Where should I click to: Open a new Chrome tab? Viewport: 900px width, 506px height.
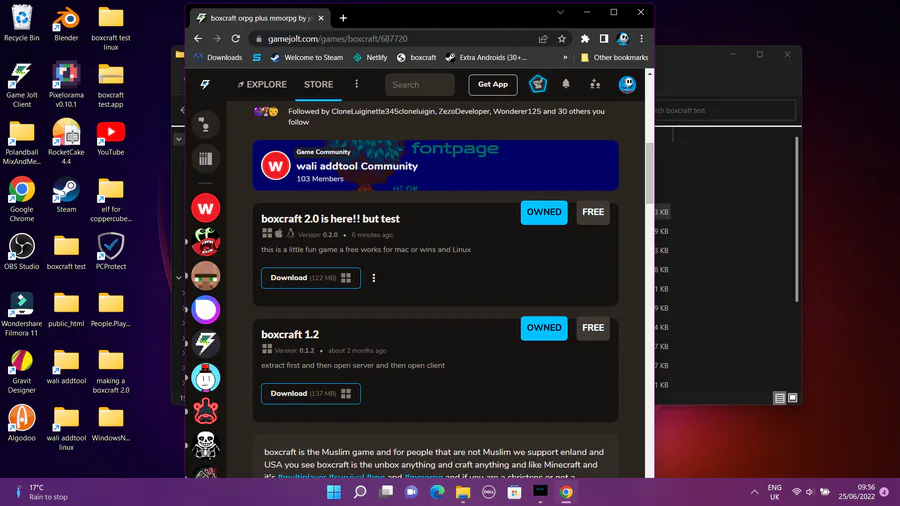(x=343, y=18)
